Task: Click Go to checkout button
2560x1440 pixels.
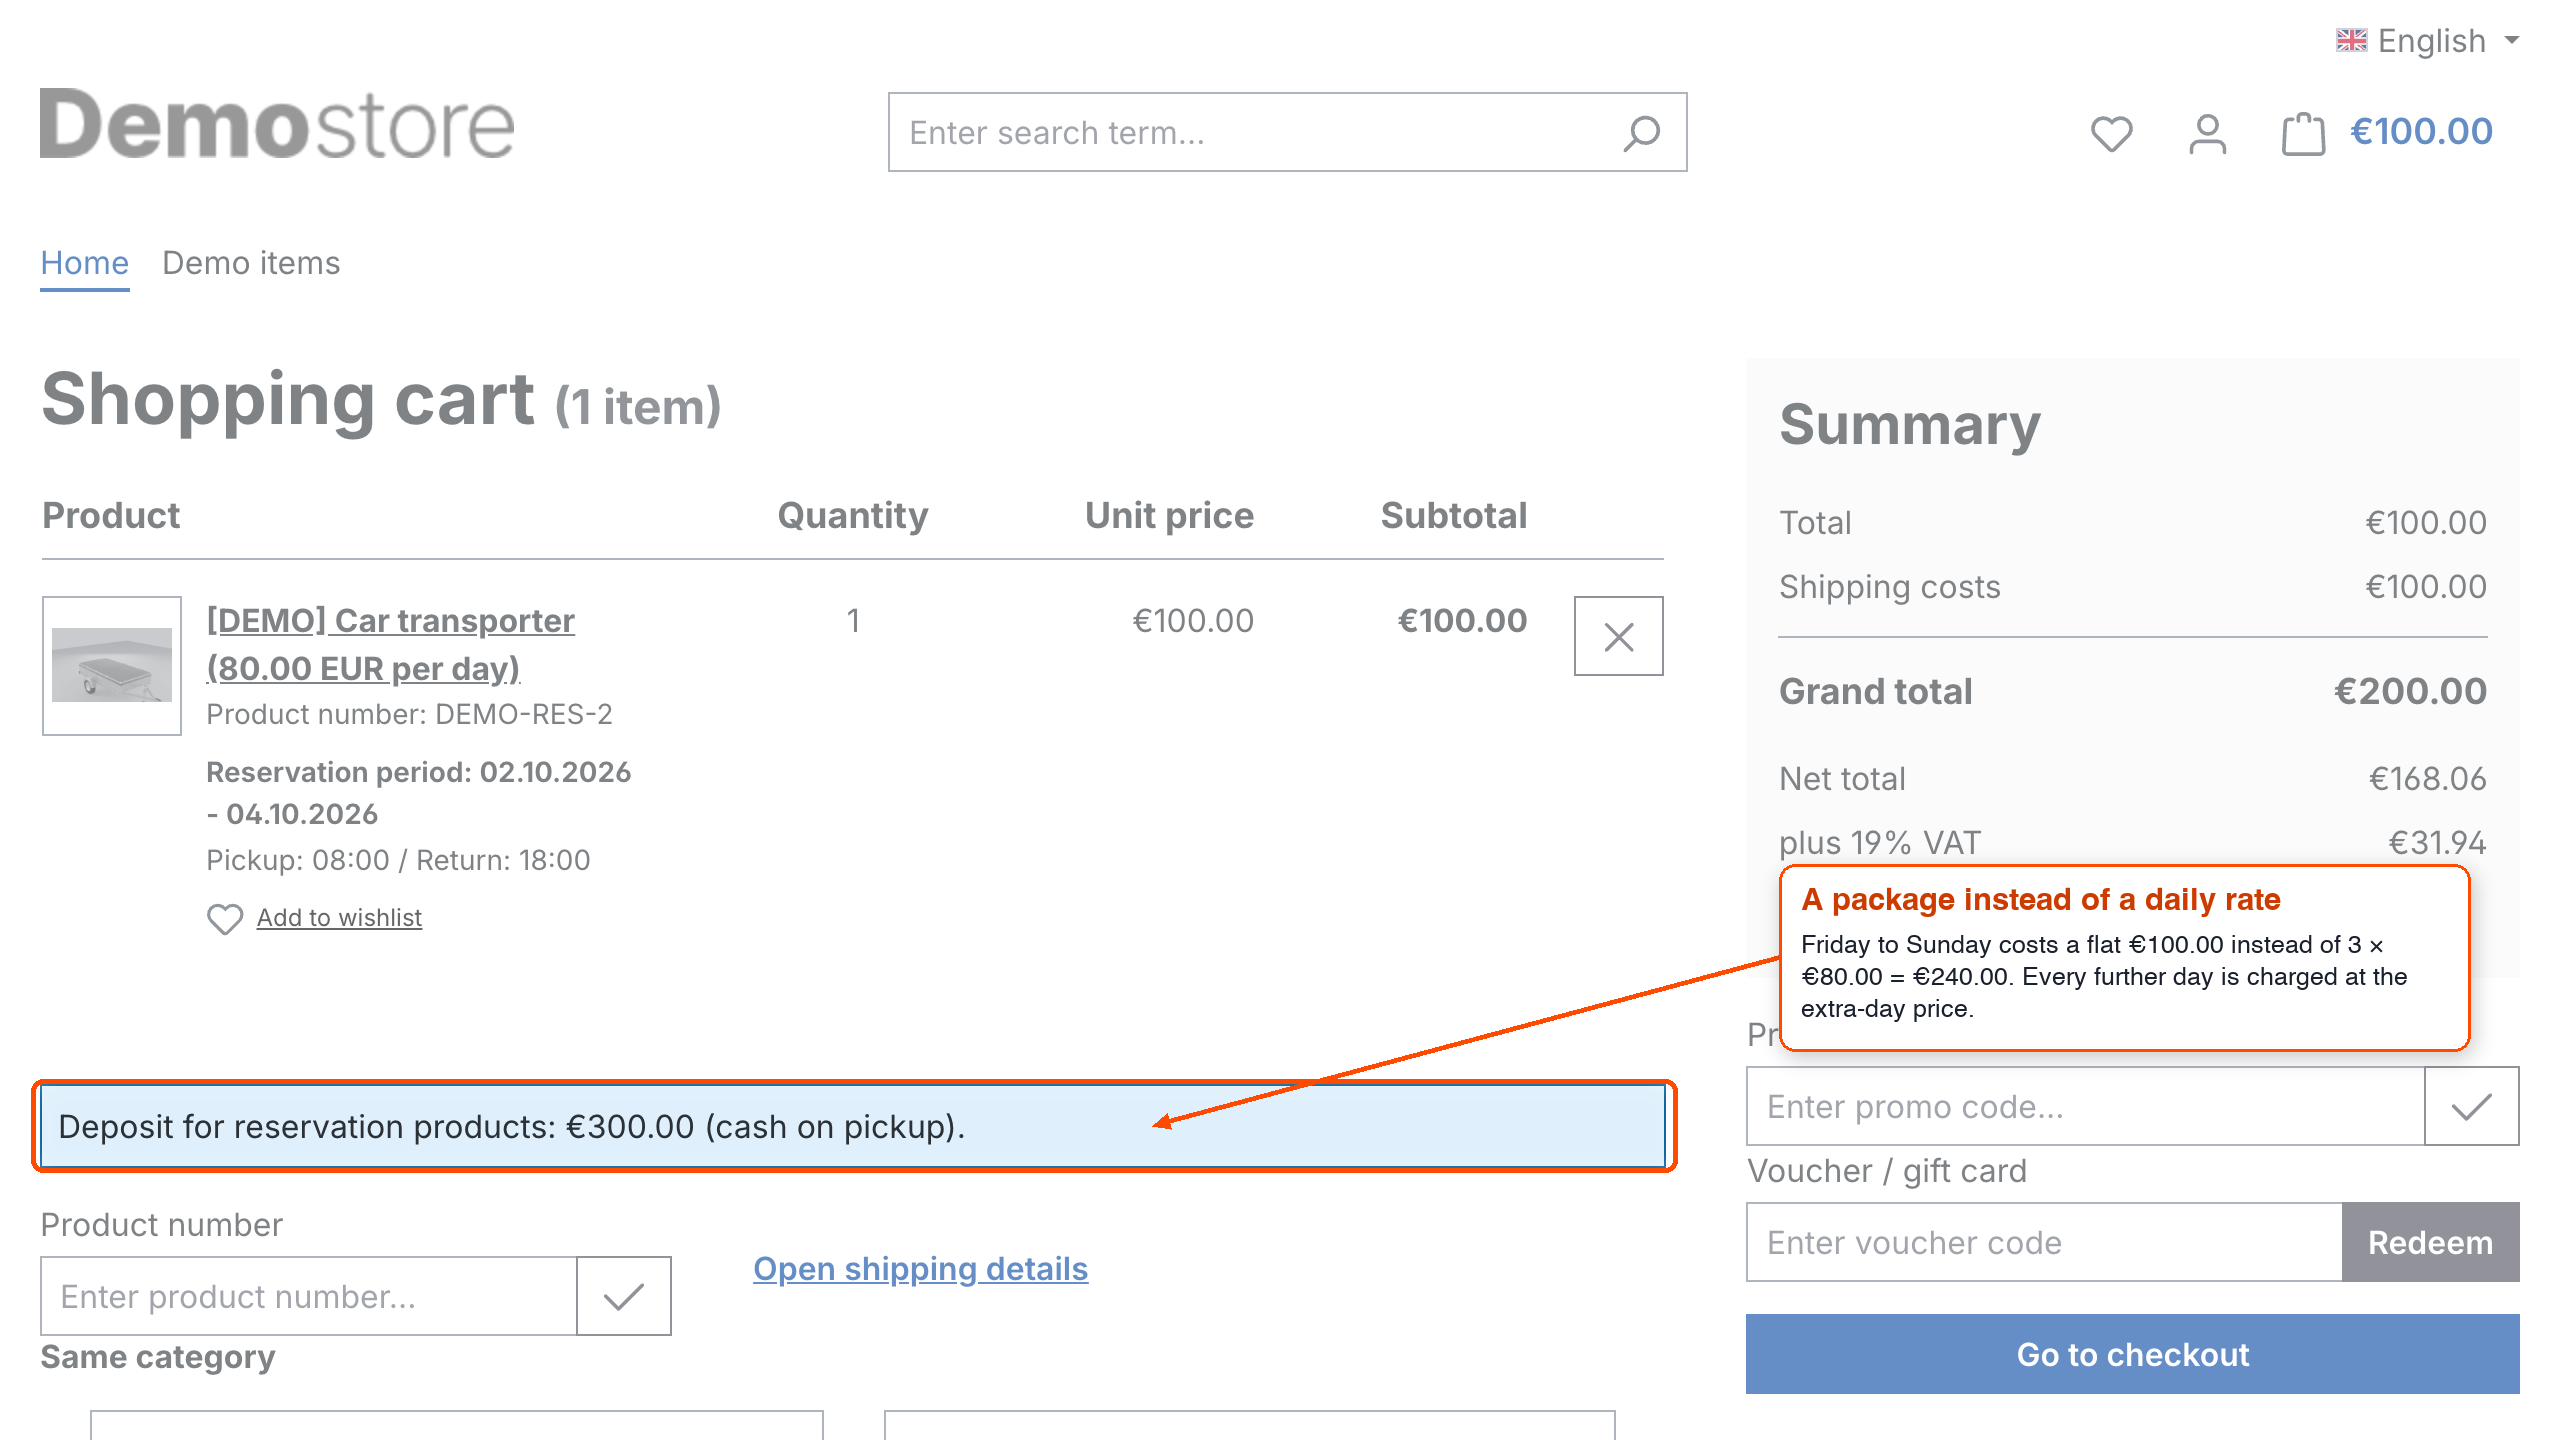Action: point(2132,1354)
